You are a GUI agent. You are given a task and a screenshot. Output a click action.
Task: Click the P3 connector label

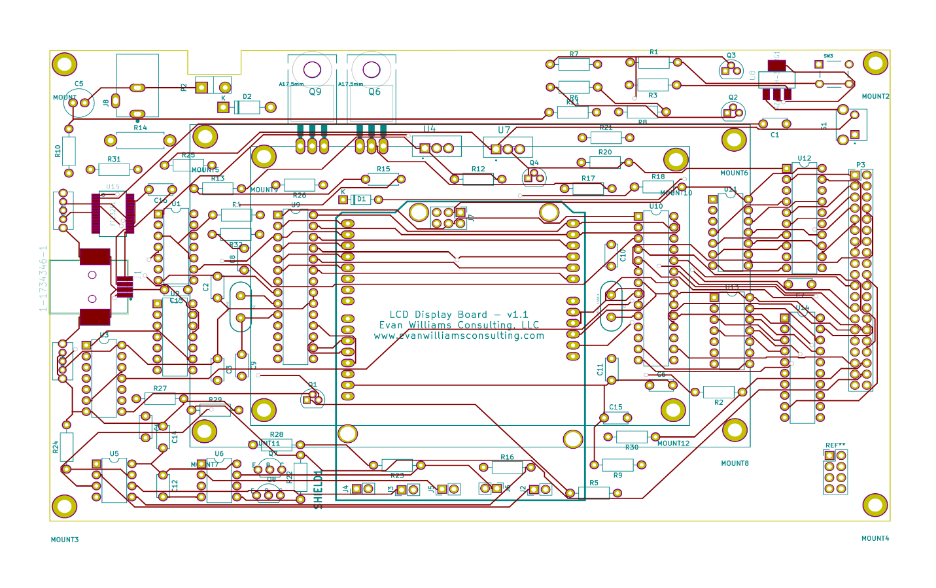(861, 165)
